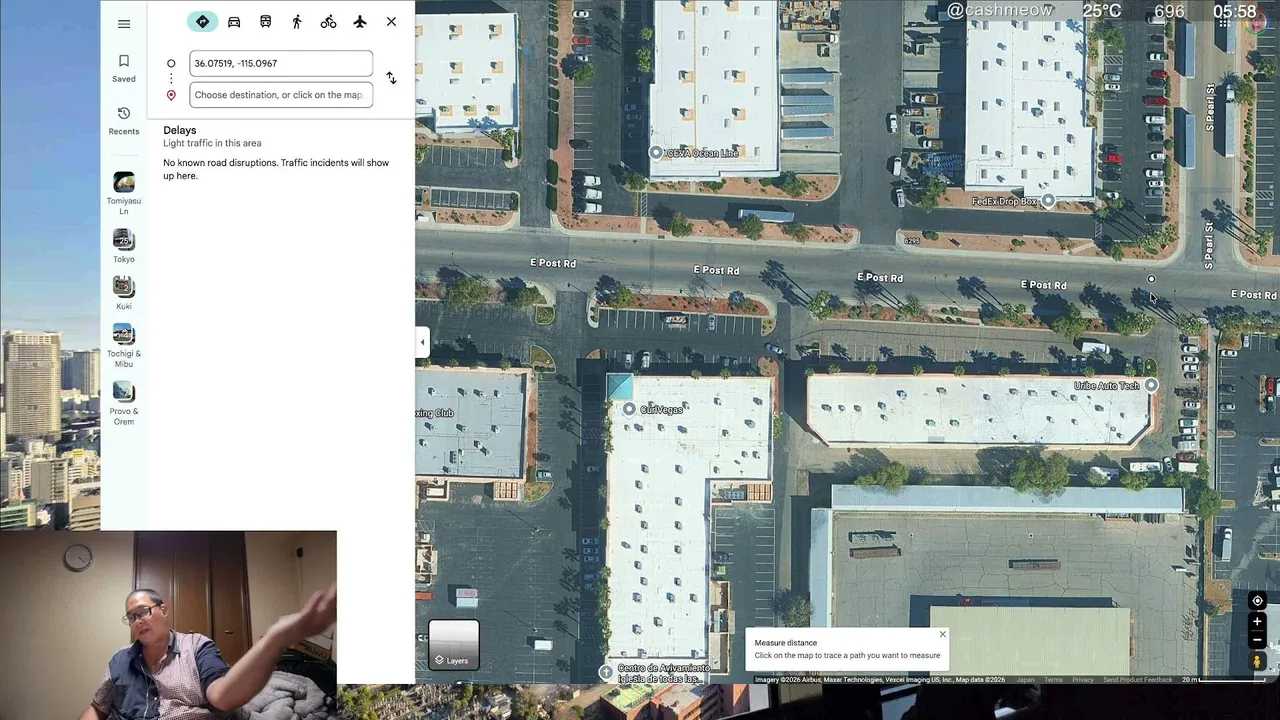Viewport: 1280px width, 720px height.
Task: Open recent place Provo & Orem
Action: pyautogui.click(x=124, y=403)
